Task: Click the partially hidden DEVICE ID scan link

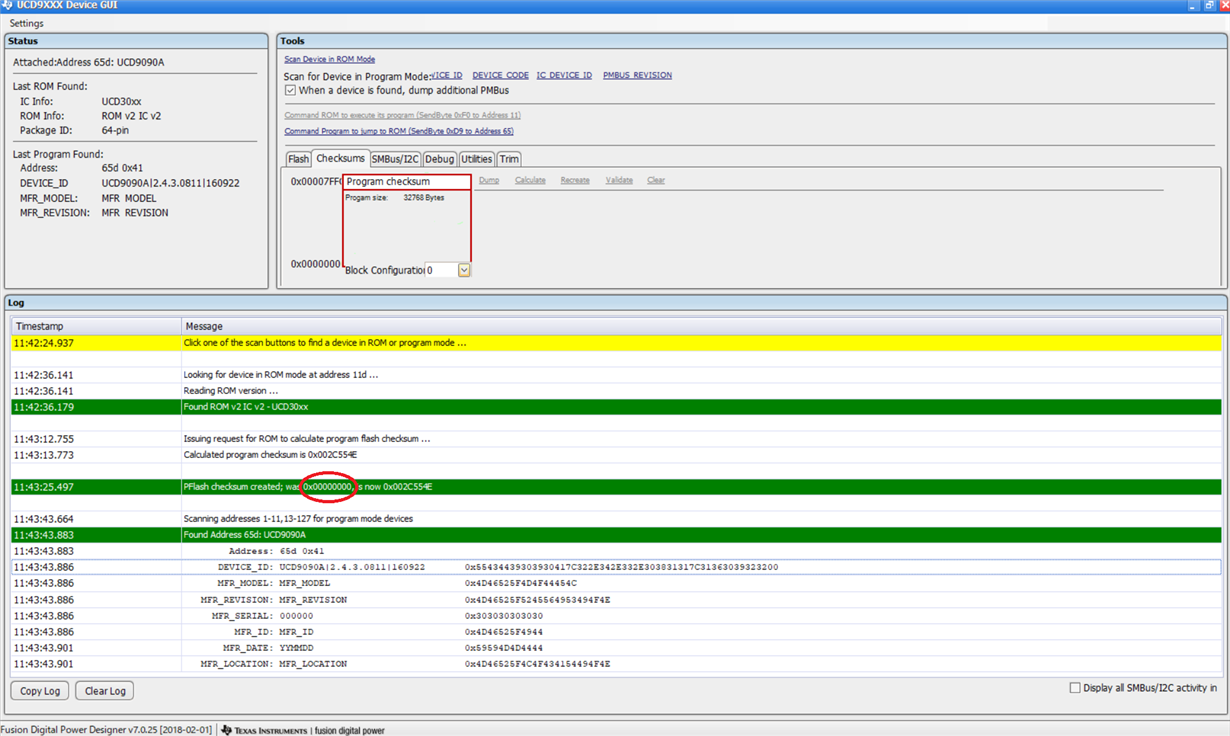Action: 447,75
